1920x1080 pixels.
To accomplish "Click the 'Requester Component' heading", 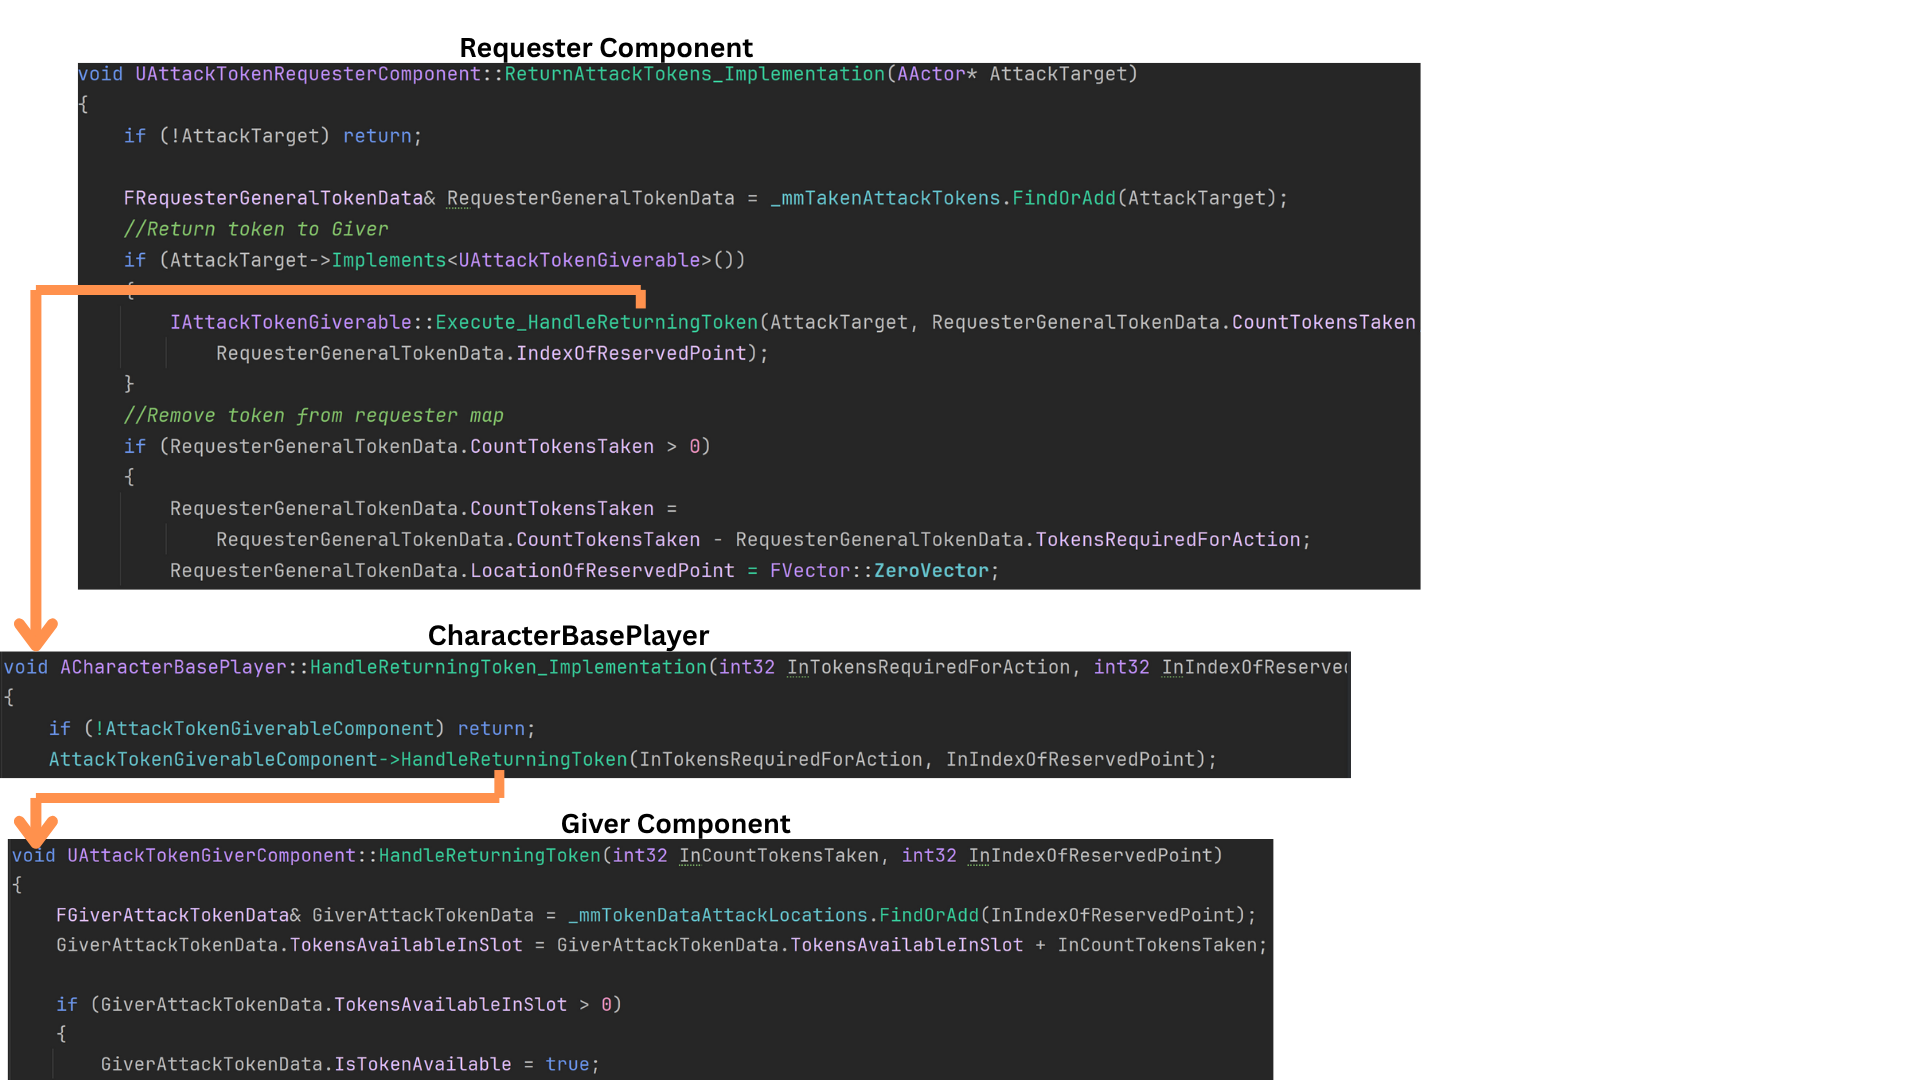I will [605, 48].
